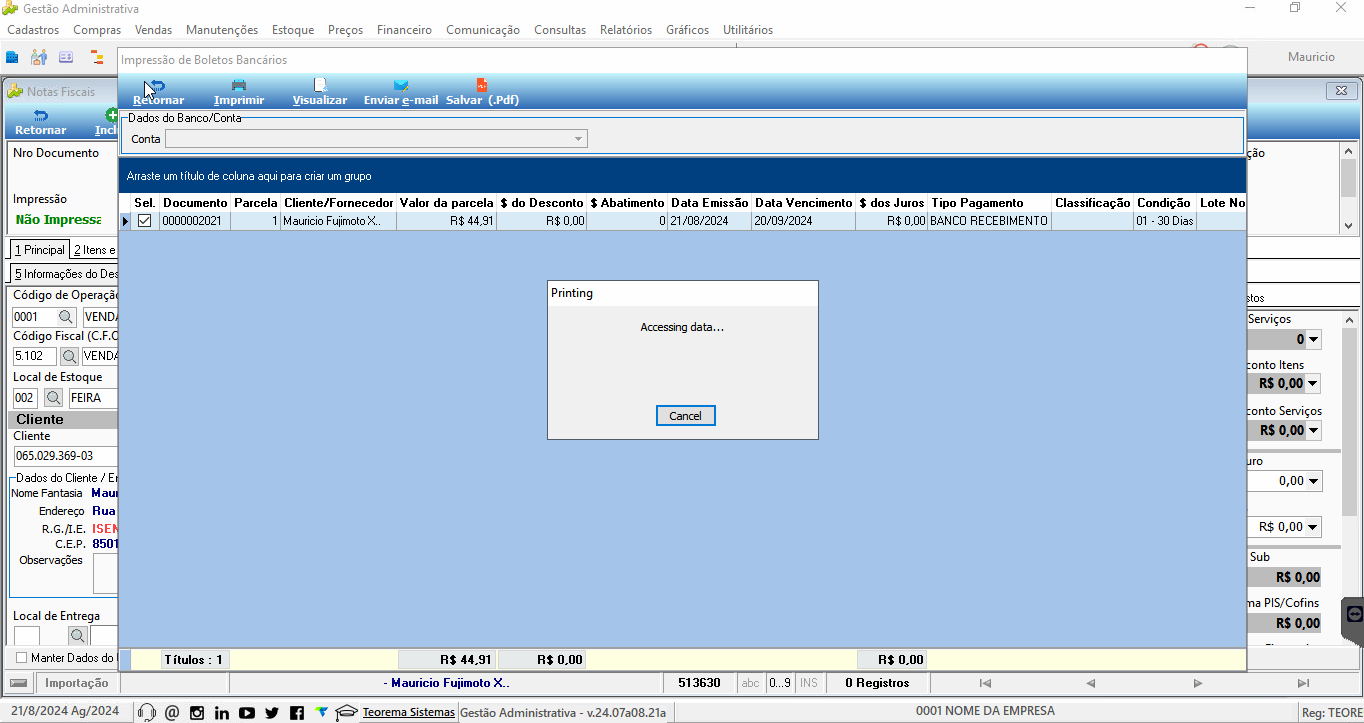This screenshot has width=1364, height=723.
Task: Click the Importação button in status bar
Action: (77, 683)
